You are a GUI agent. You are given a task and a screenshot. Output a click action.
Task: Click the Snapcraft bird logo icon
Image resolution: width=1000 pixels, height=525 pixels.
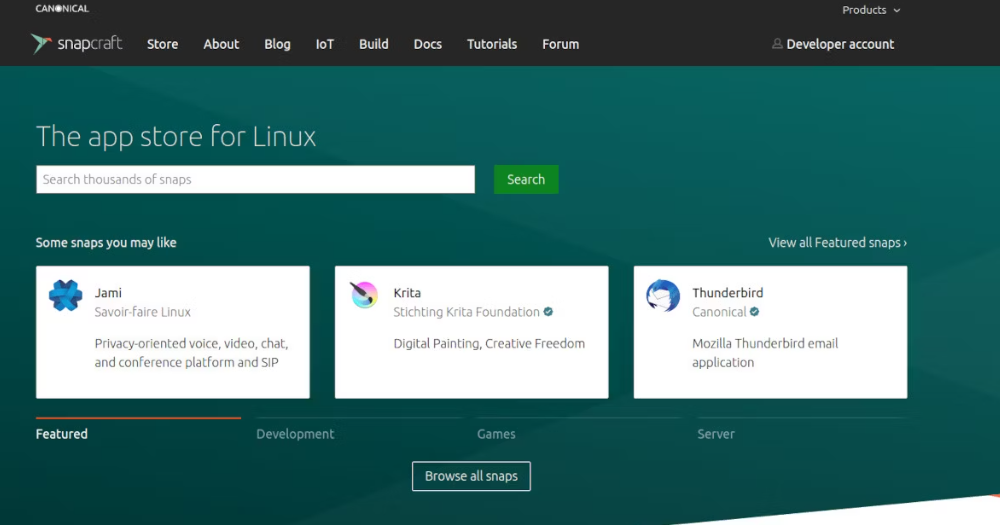(x=41, y=43)
